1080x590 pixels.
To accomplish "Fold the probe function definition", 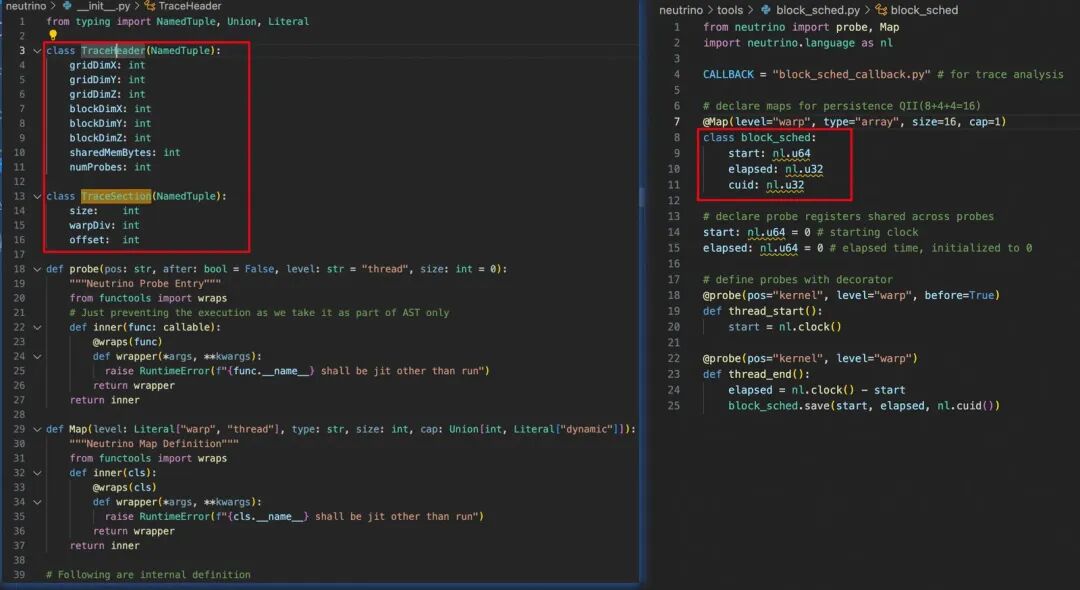I will [37, 269].
